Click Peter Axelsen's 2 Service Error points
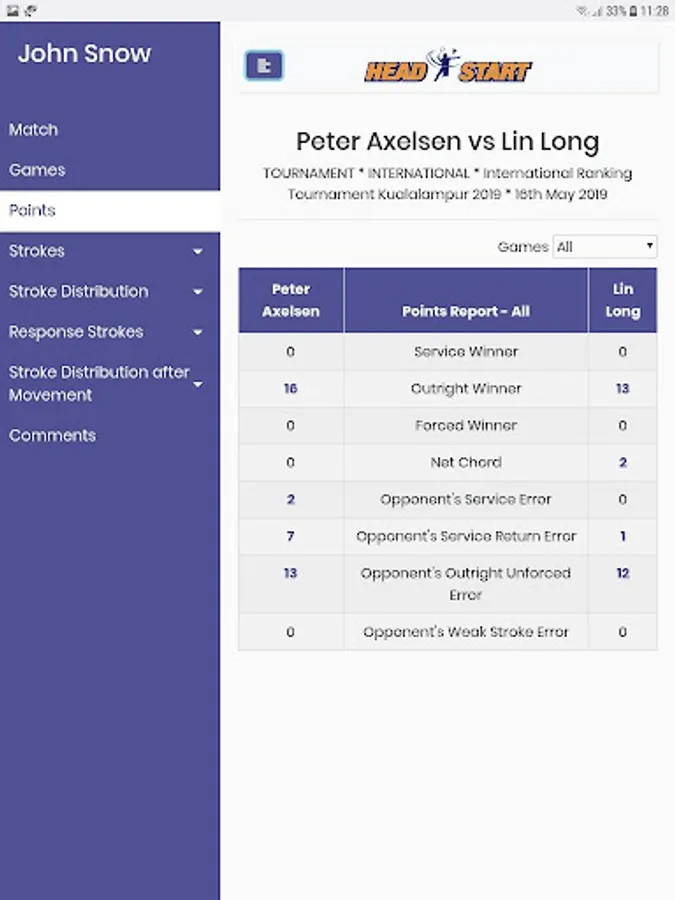The height and width of the screenshot is (900, 675). coord(290,499)
